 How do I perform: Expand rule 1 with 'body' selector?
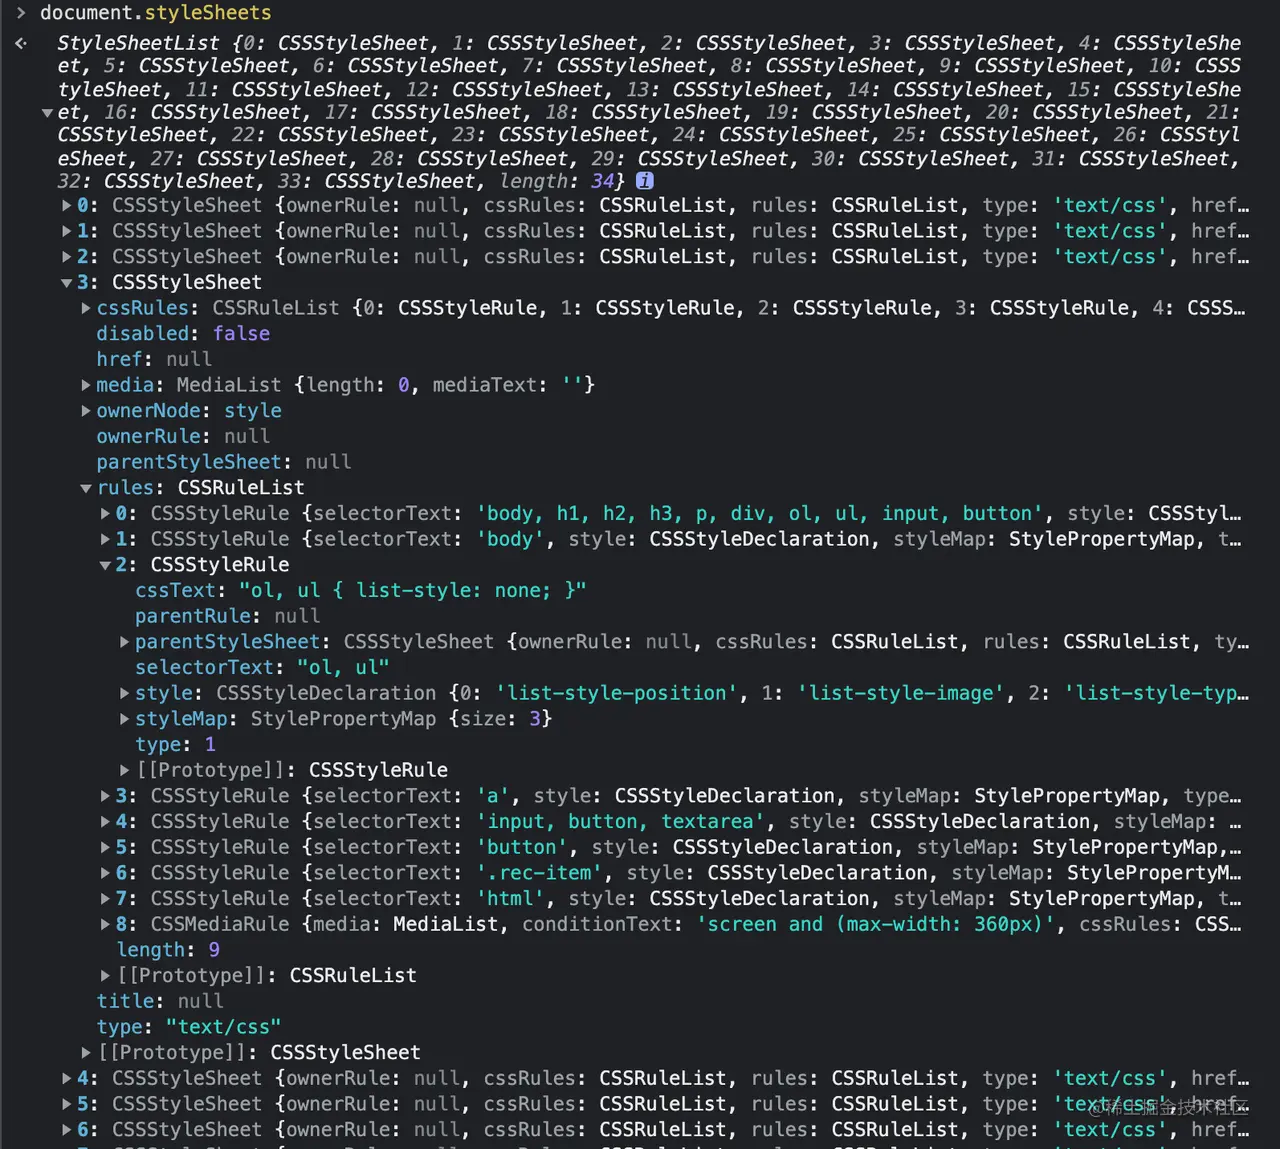click(105, 539)
